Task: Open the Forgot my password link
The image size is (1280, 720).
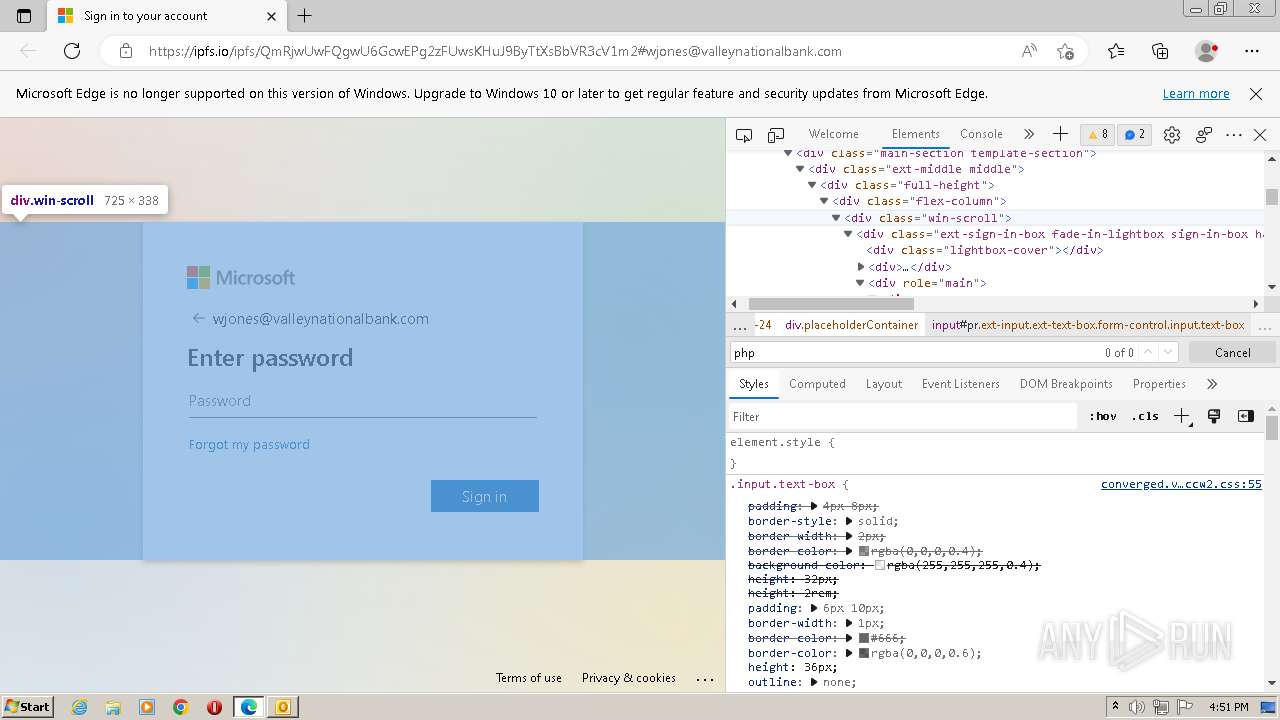Action: pos(249,444)
